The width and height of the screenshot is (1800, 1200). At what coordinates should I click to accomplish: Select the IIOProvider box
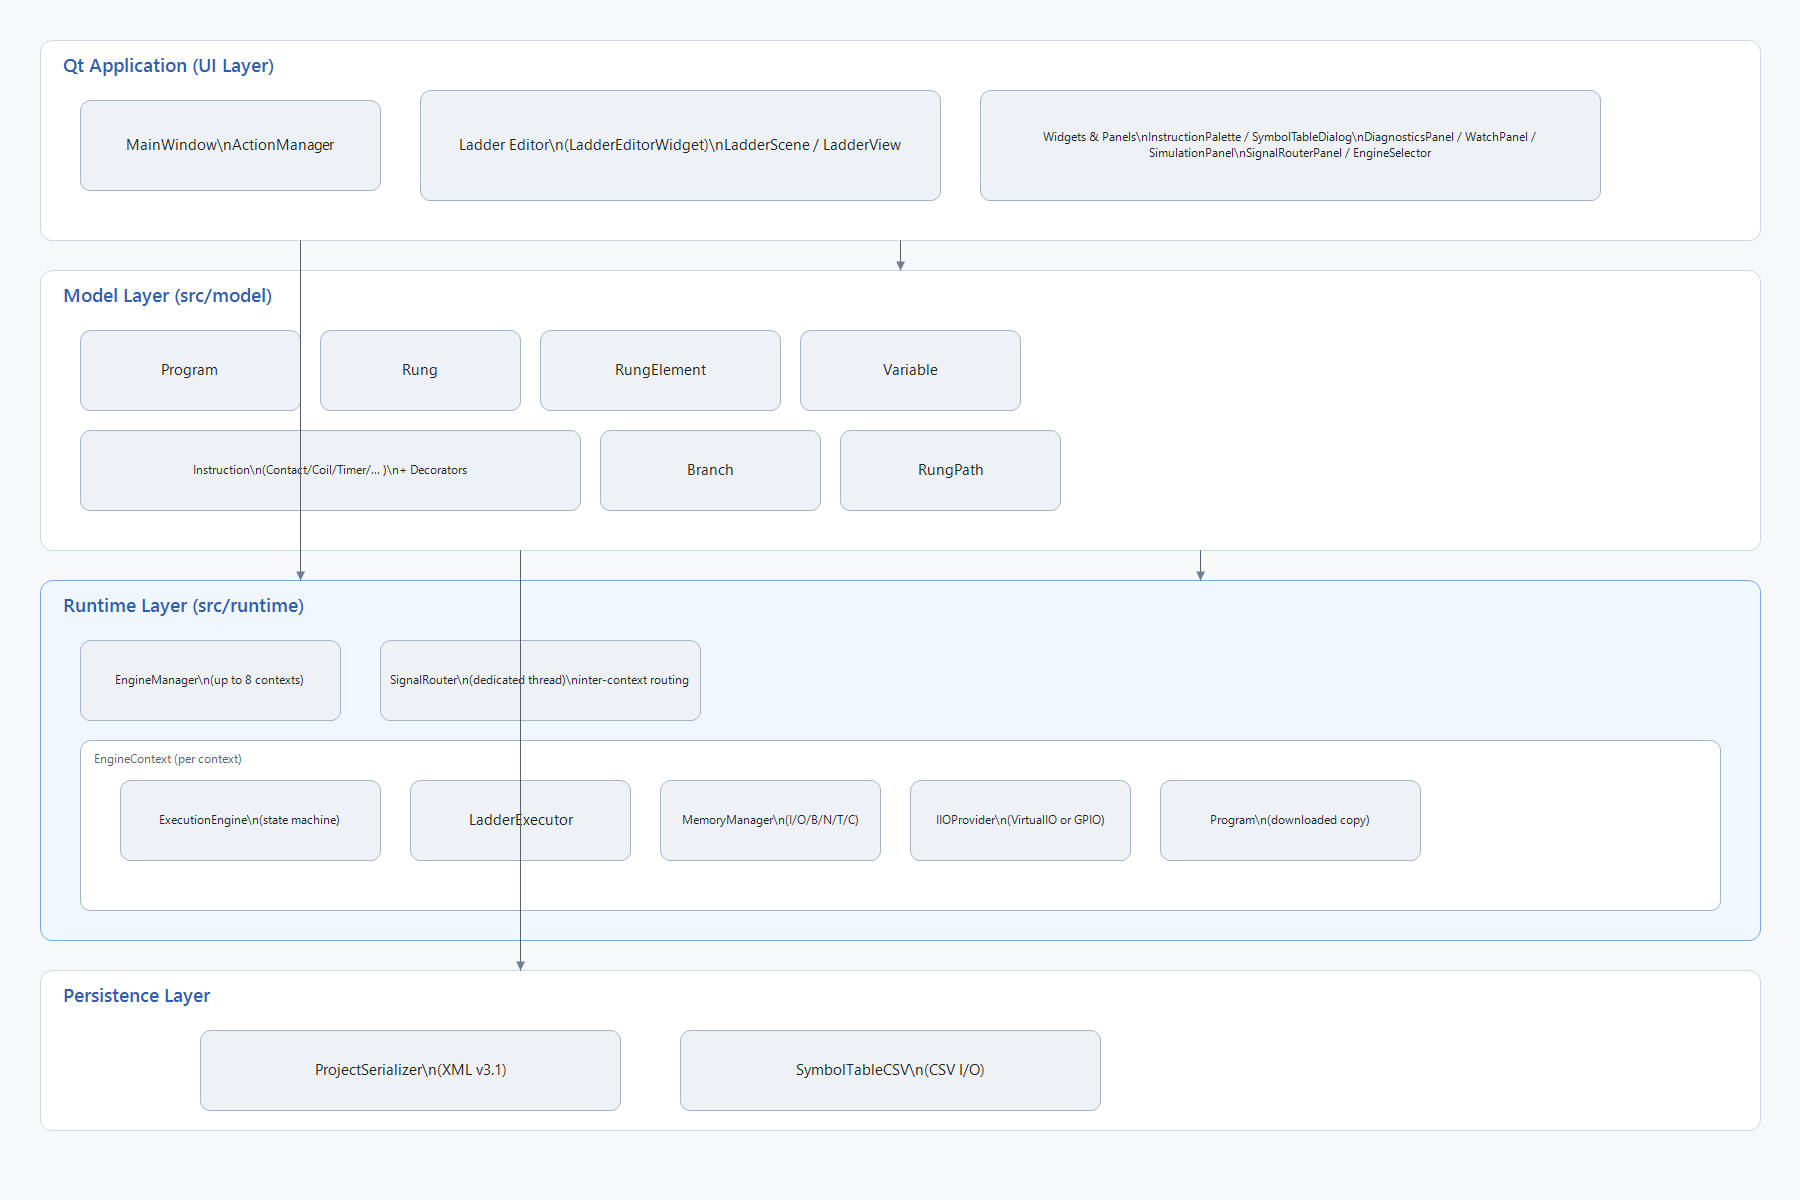point(1020,820)
